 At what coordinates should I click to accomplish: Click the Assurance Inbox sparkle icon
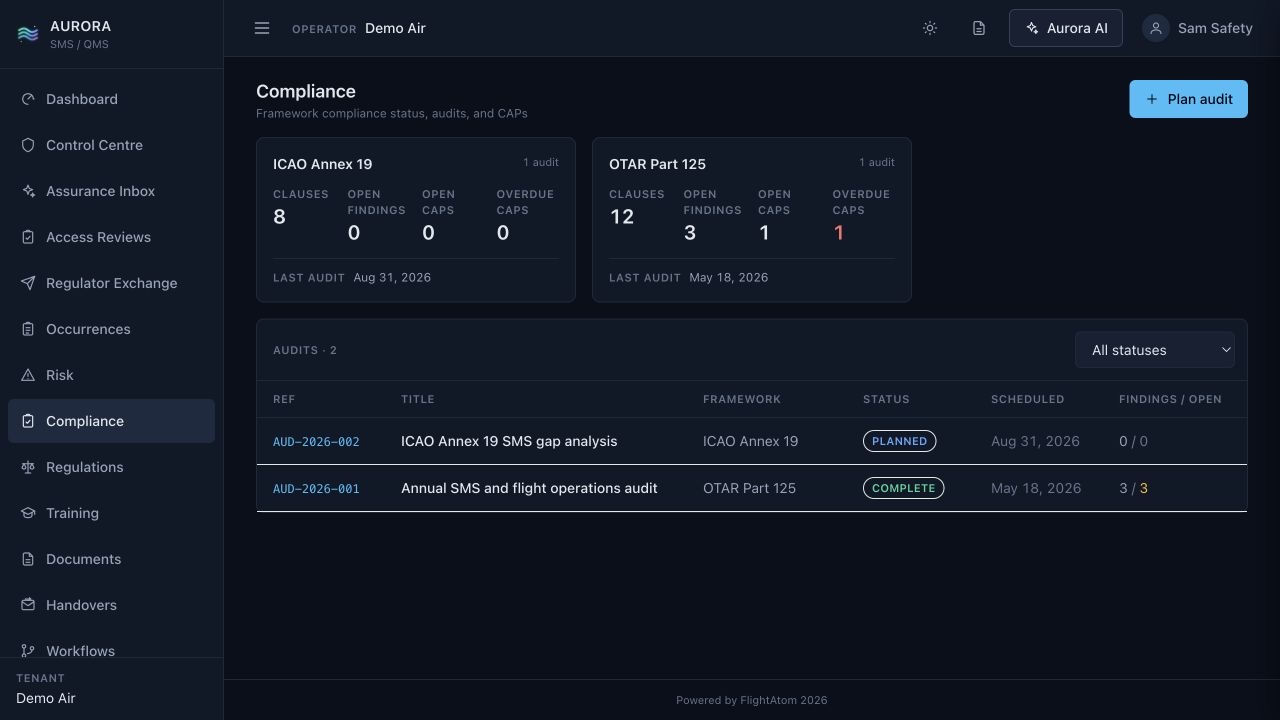point(28,191)
